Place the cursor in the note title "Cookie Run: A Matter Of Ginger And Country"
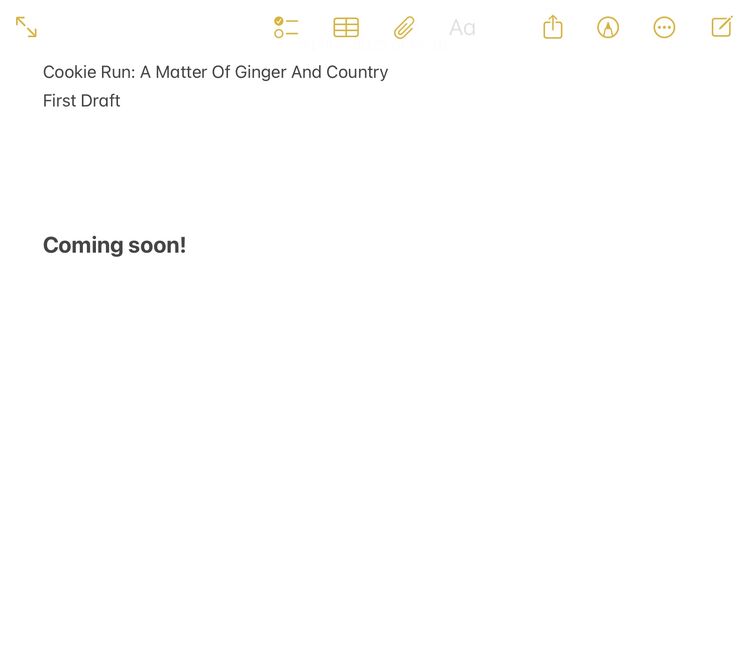The image size is (755, 652). click(215, 72)
